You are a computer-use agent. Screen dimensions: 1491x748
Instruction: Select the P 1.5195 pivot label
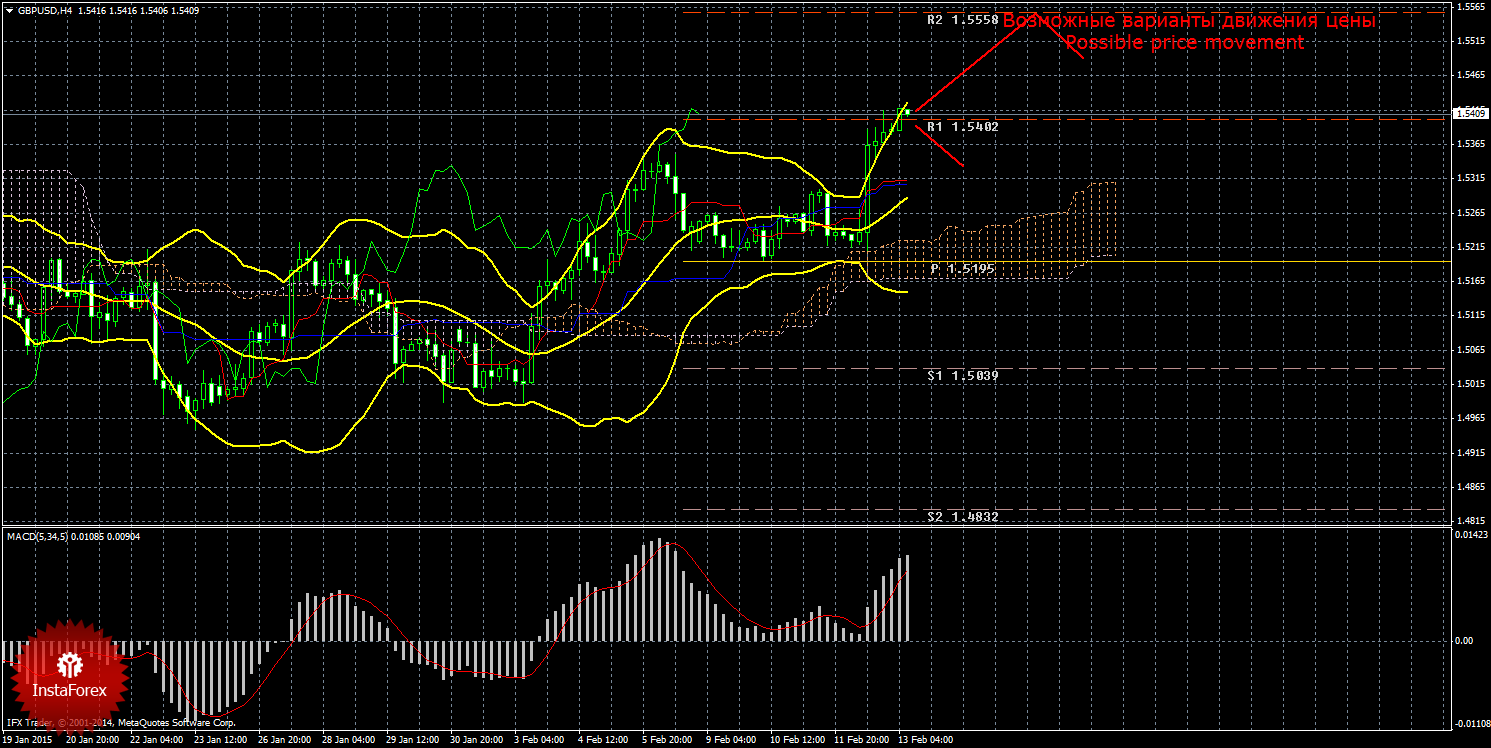tap(962, 269)
